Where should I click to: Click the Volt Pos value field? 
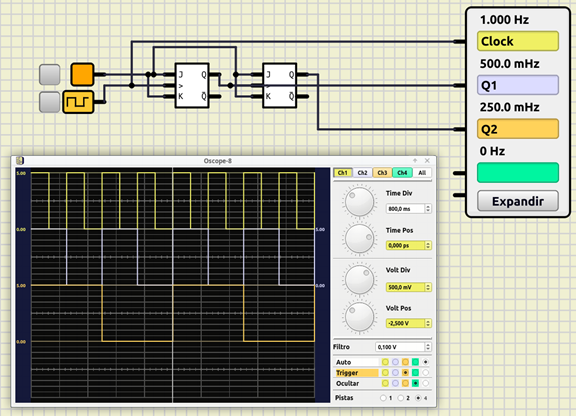pyautogui.click(x=406, y=323)
